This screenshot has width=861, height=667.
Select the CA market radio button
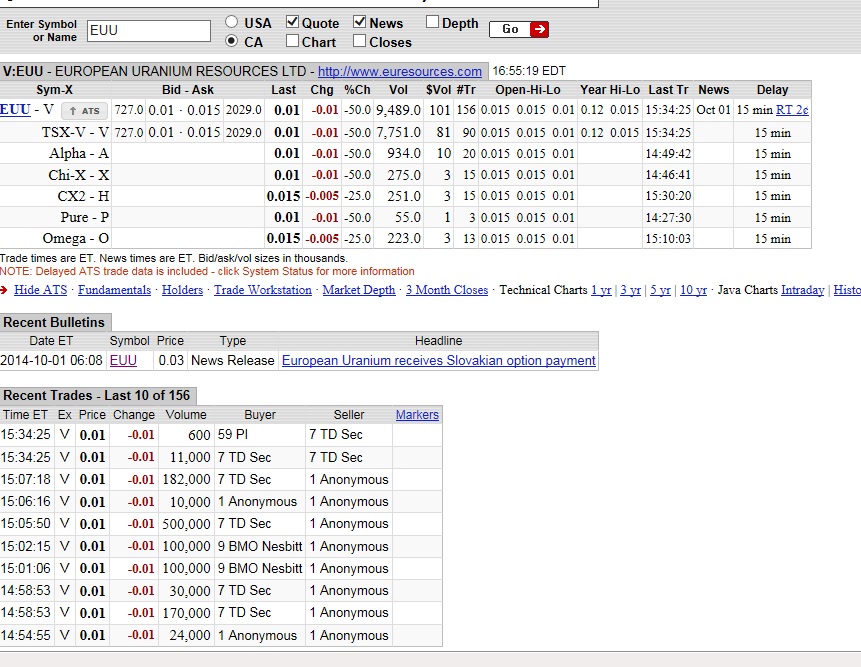point(232,41)
